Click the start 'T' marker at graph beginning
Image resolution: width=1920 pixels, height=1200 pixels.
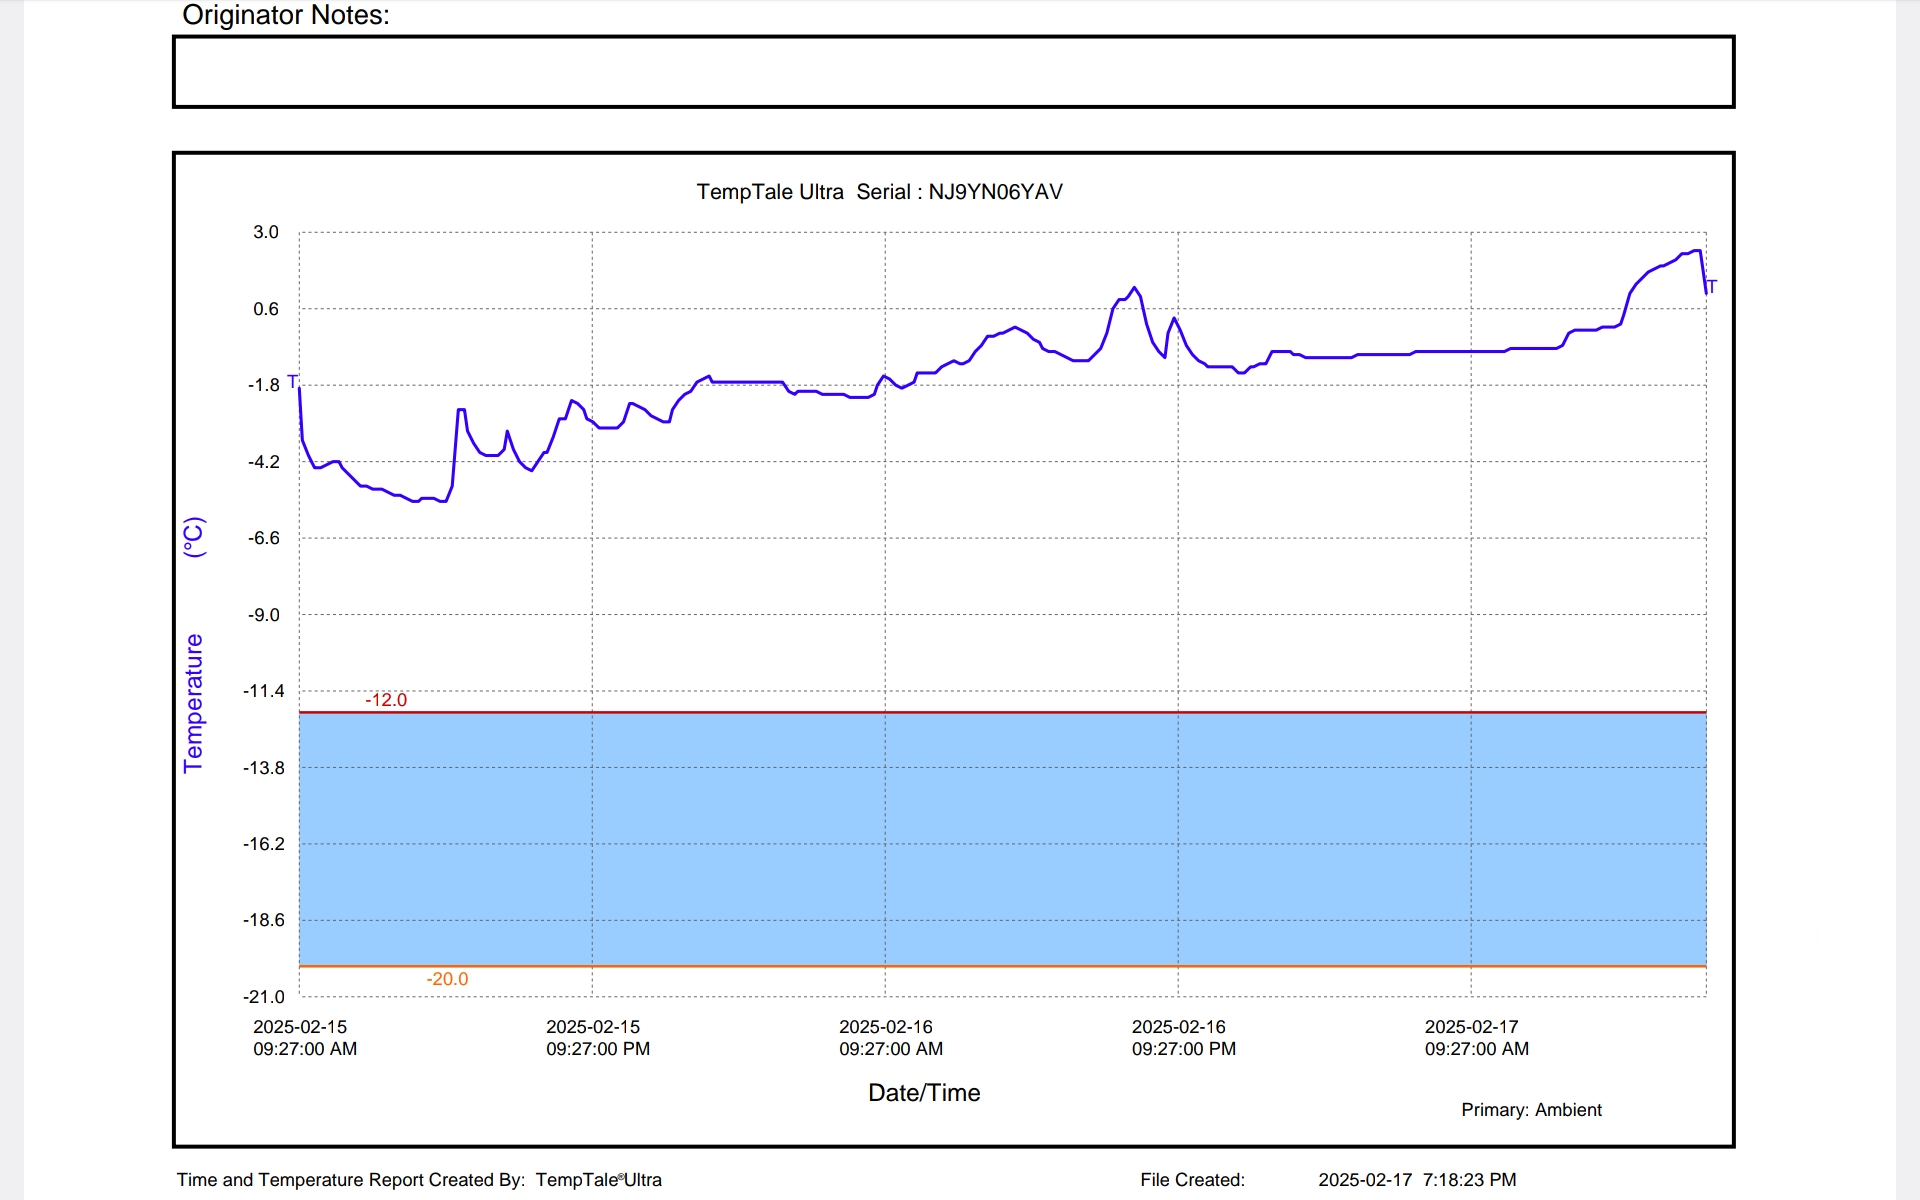click(x=292, y=381)
